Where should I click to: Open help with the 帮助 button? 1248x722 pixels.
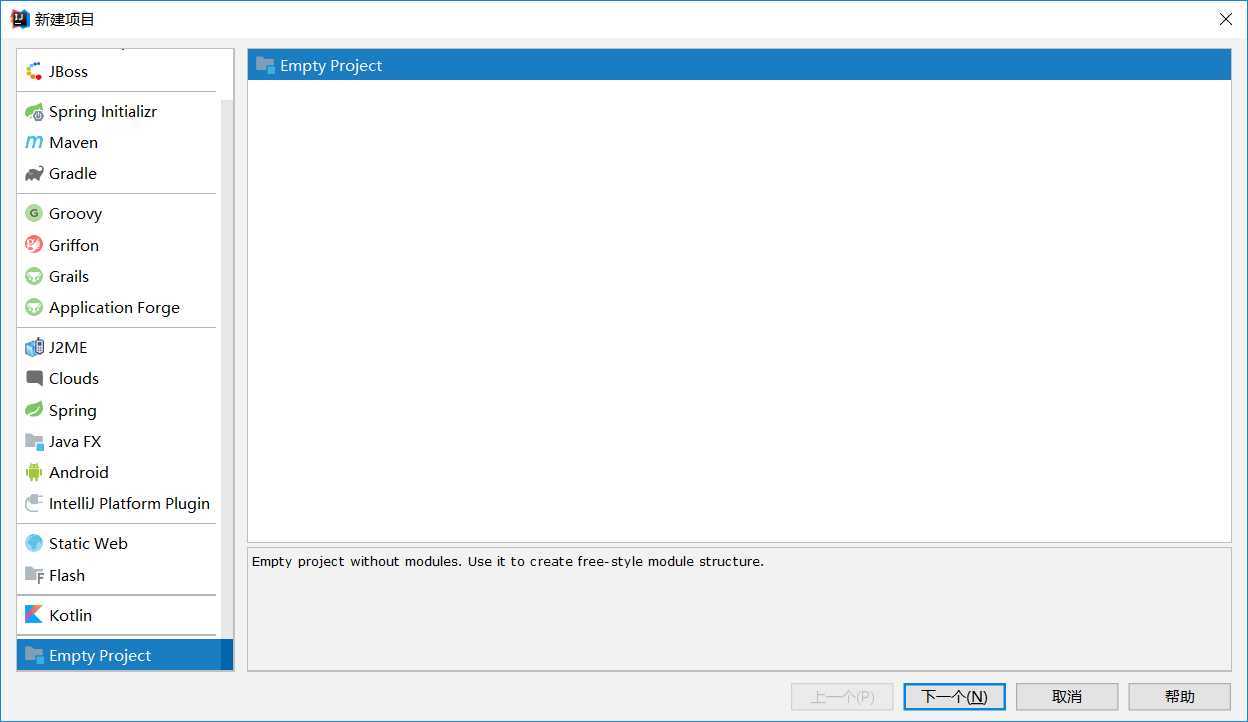pyautogui.click(x=1180, y=697)
